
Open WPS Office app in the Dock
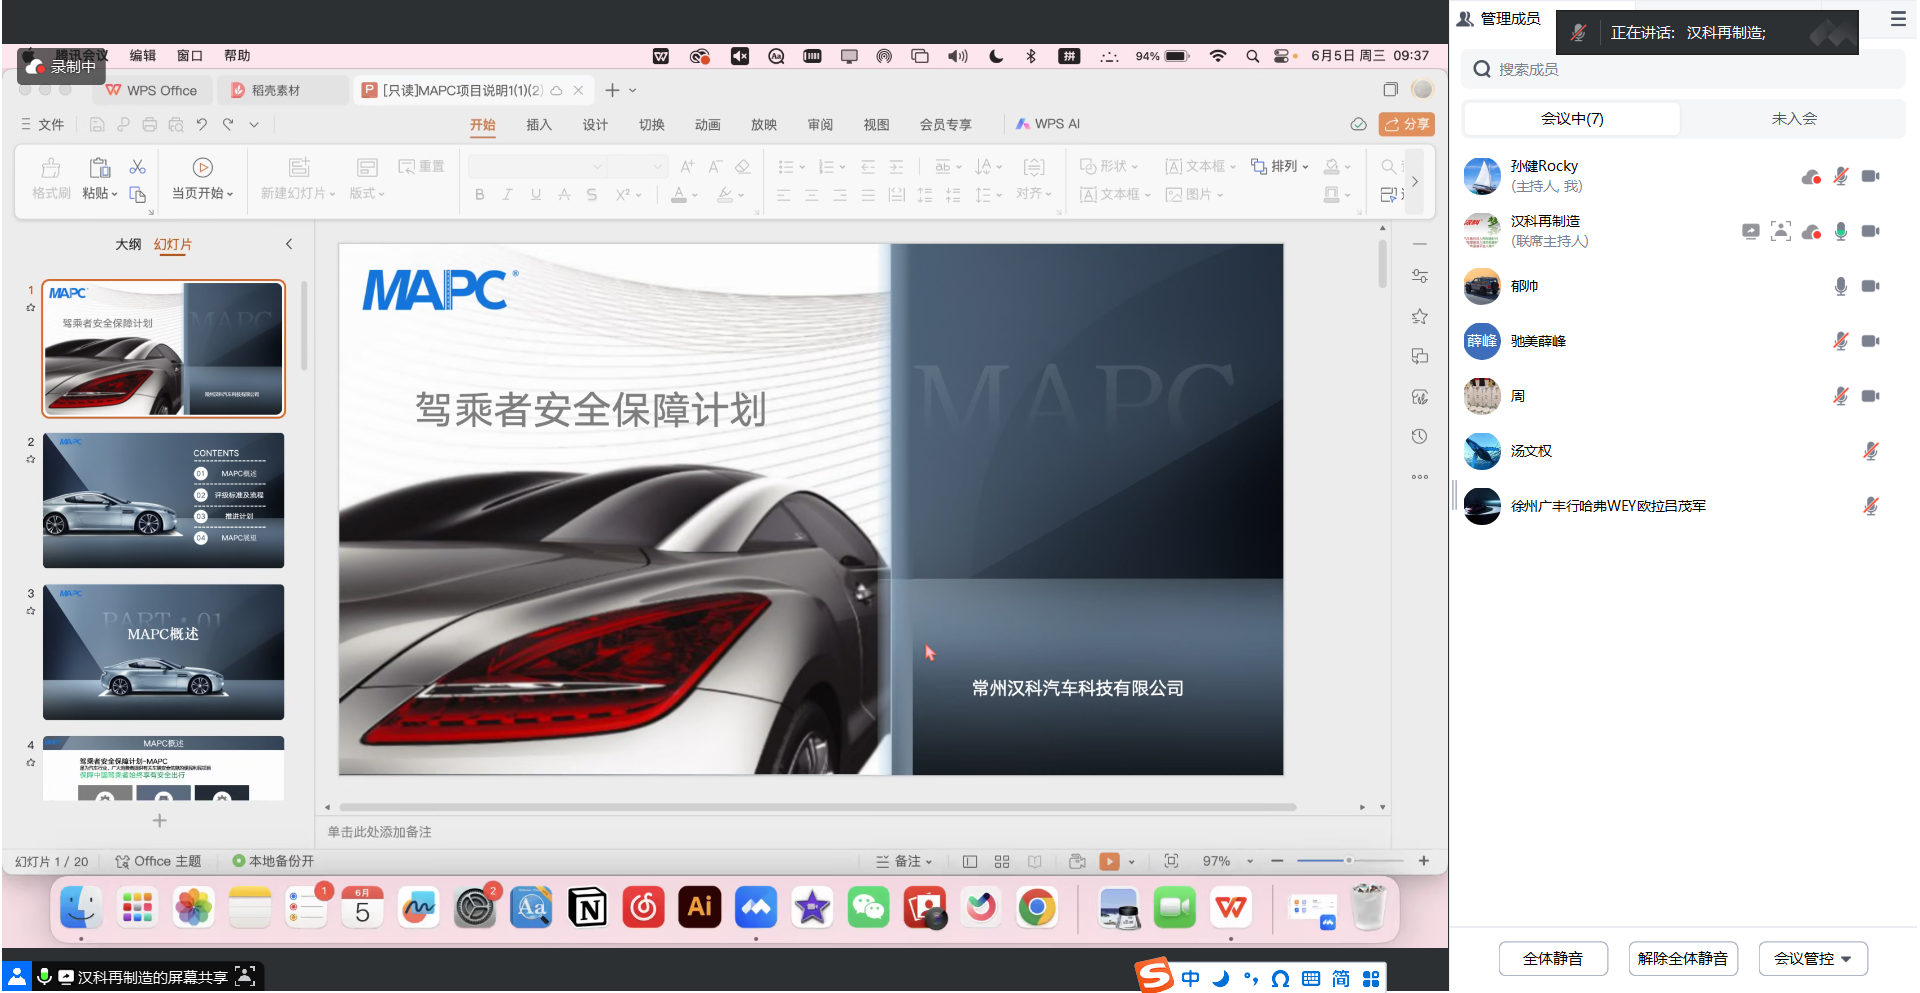click(1231, 908)
